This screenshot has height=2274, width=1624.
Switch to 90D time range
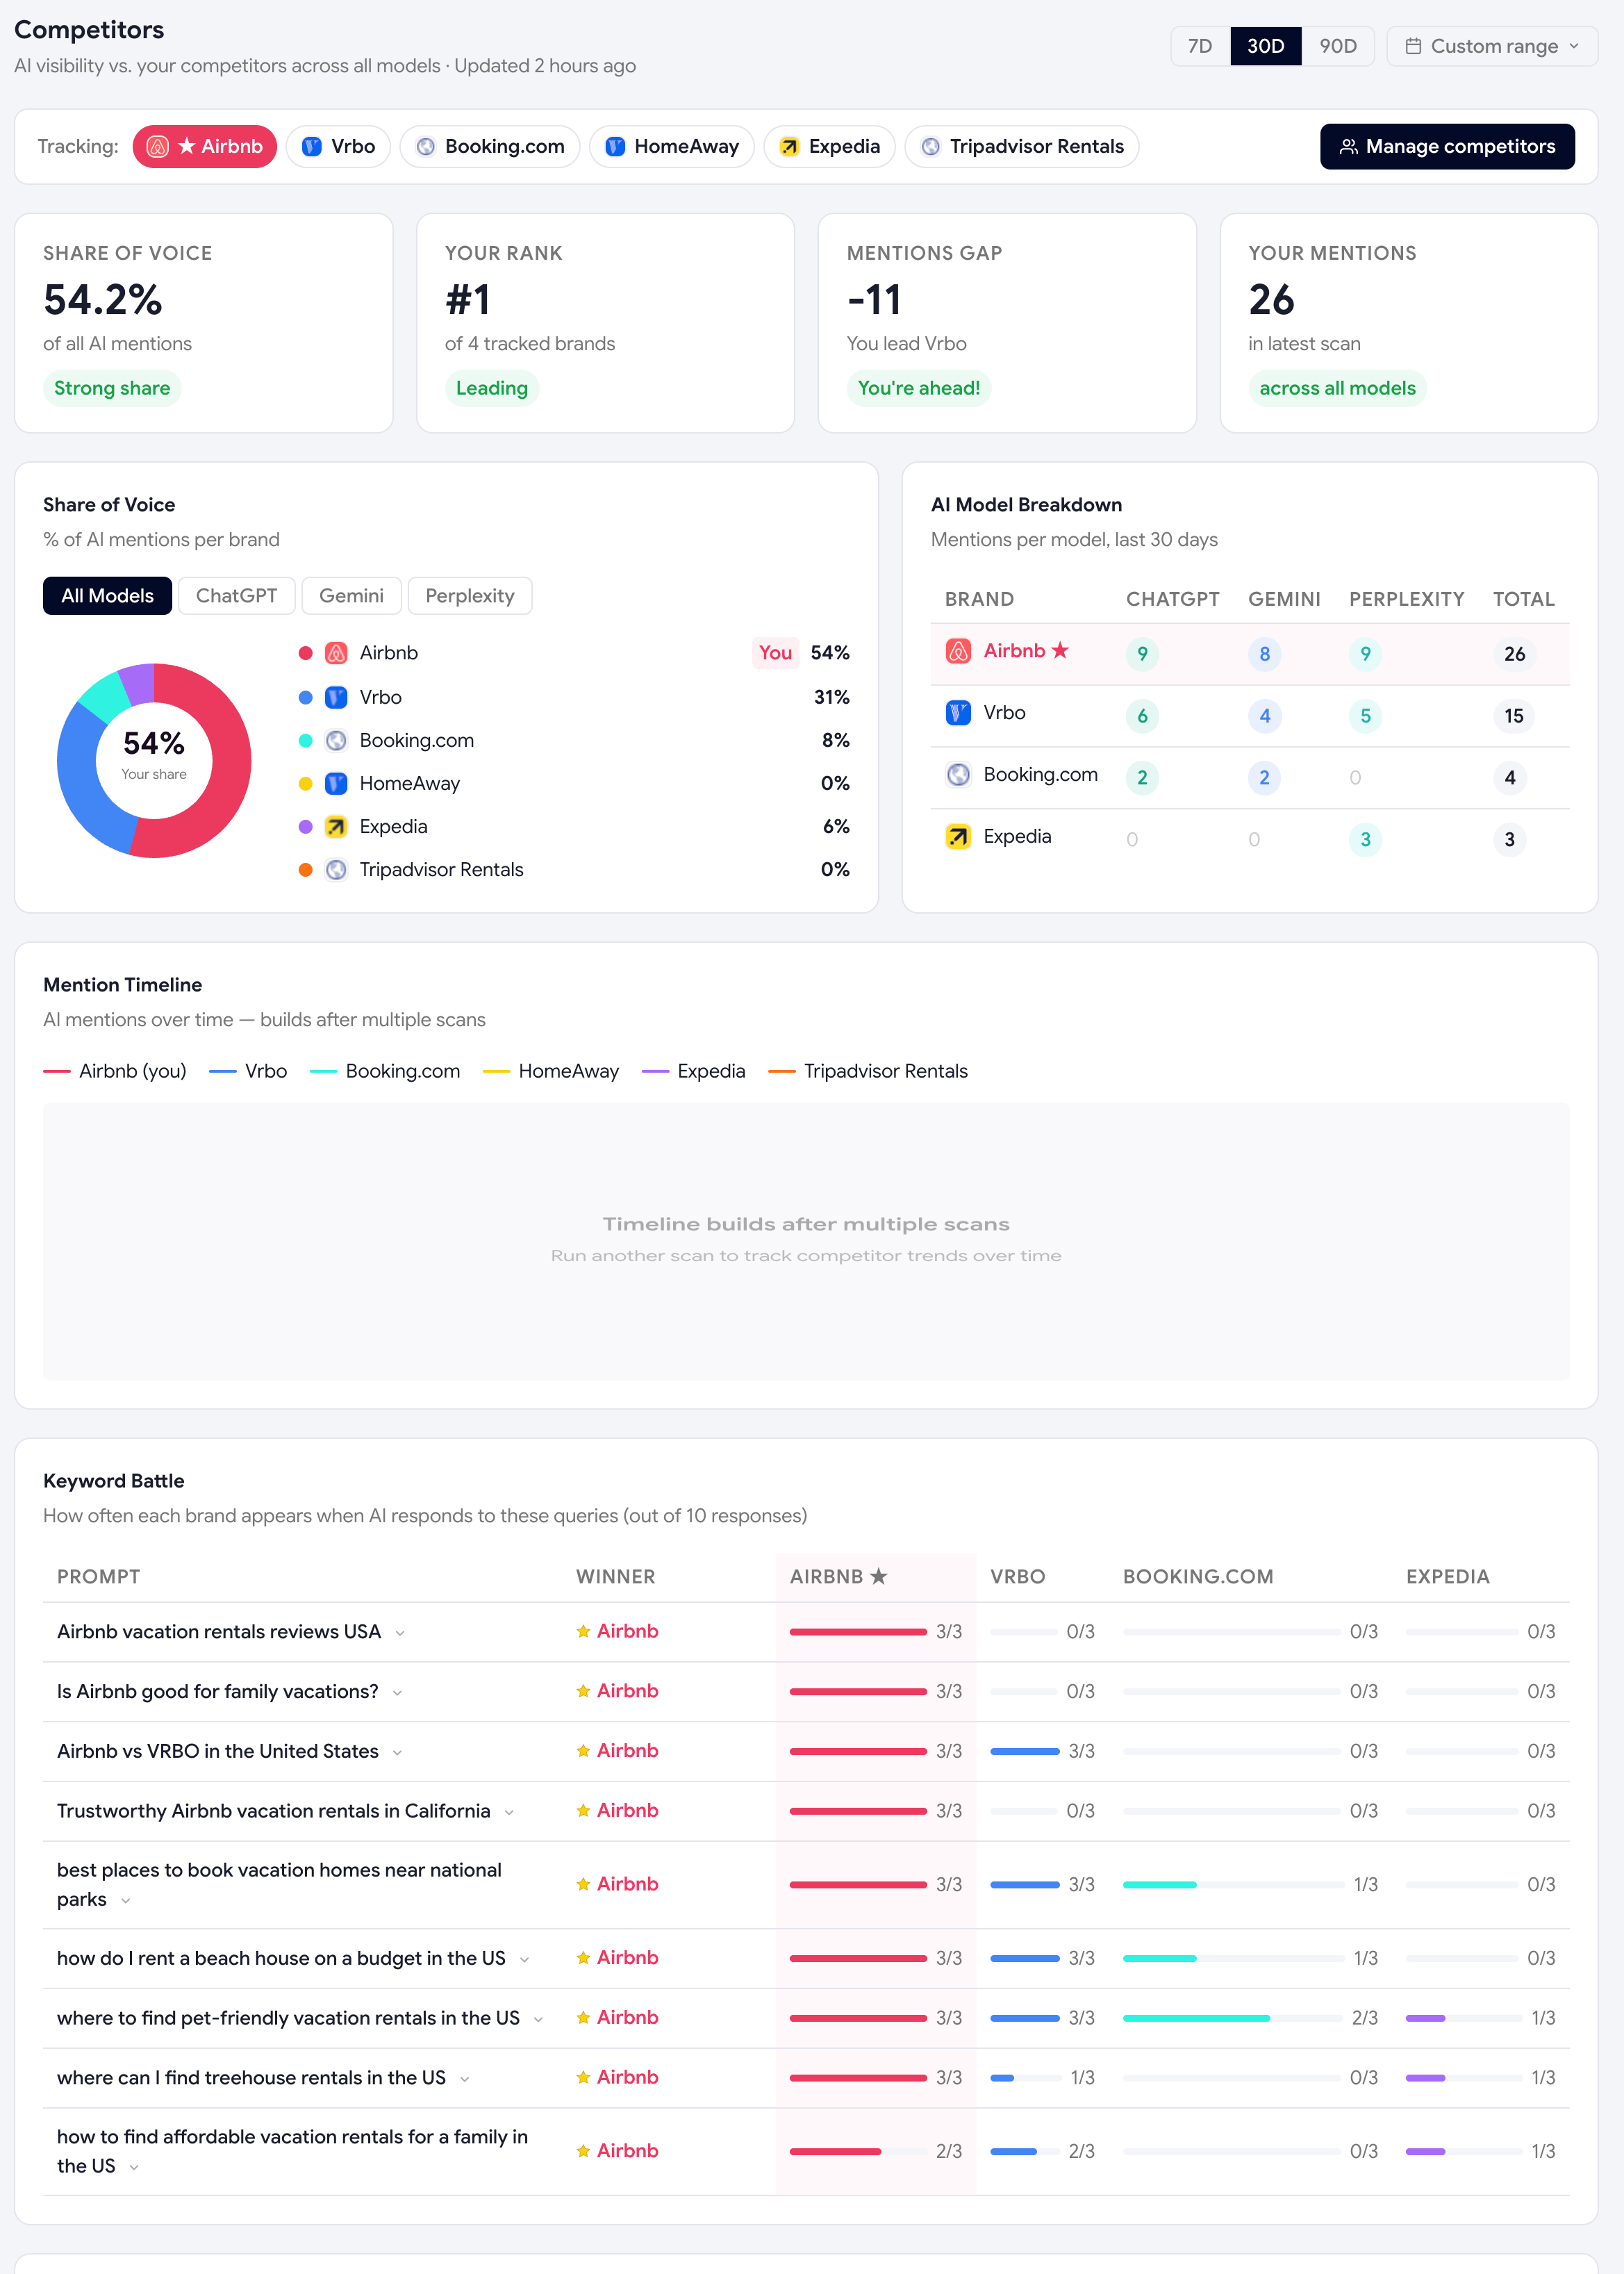coord(1338,46)
